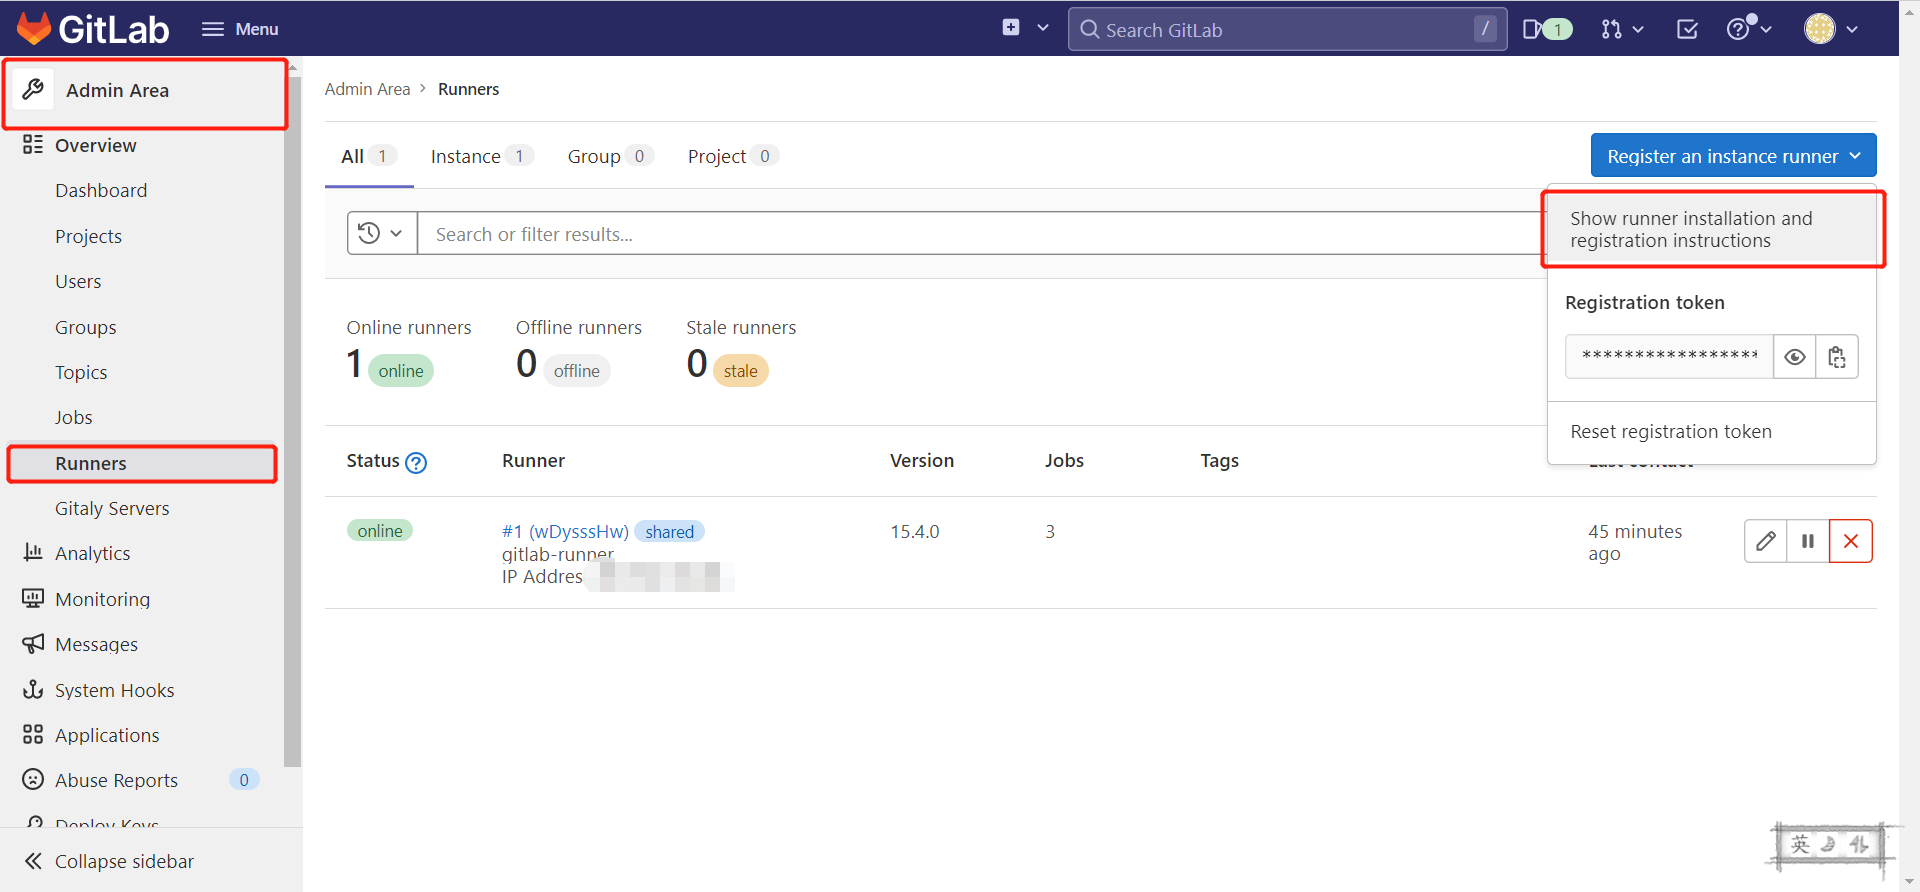Open Jobs in admin sidebar
This screenshot has width=1920, height=892.
click(73, 417)
